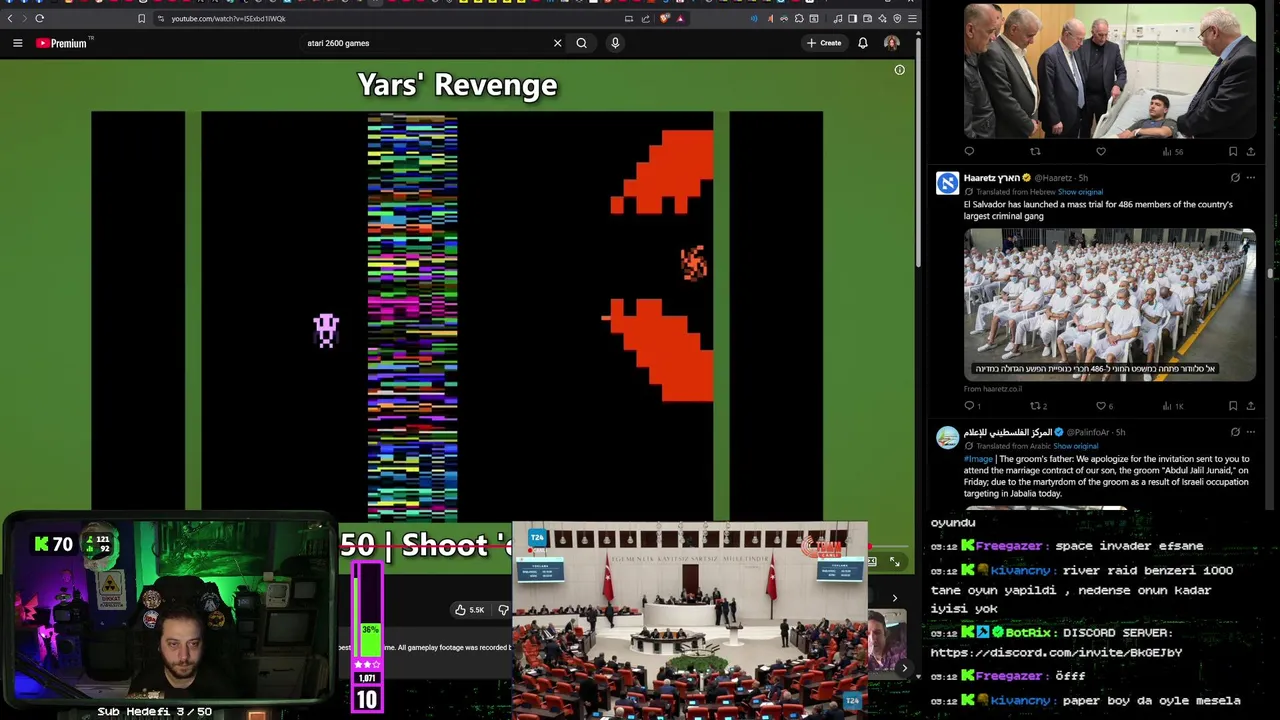1280x720 pixels.
Task: Click the Twitter feed vertical scrollbar handle
Action: [1271, 273]
